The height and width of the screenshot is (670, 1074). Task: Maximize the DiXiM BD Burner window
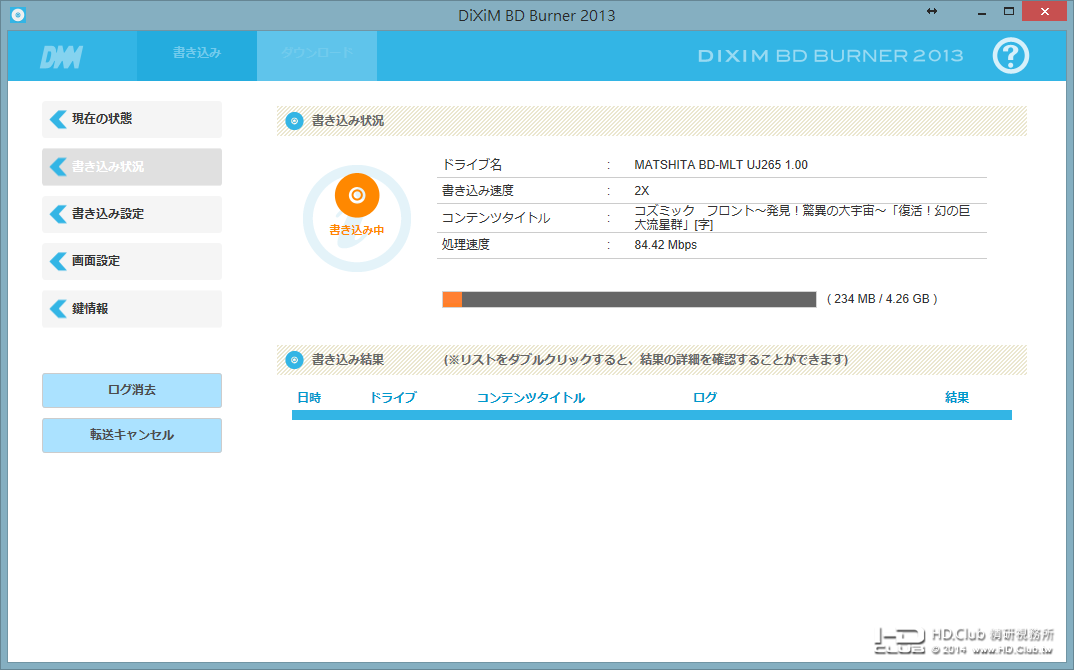click(x=1009, y=12)
